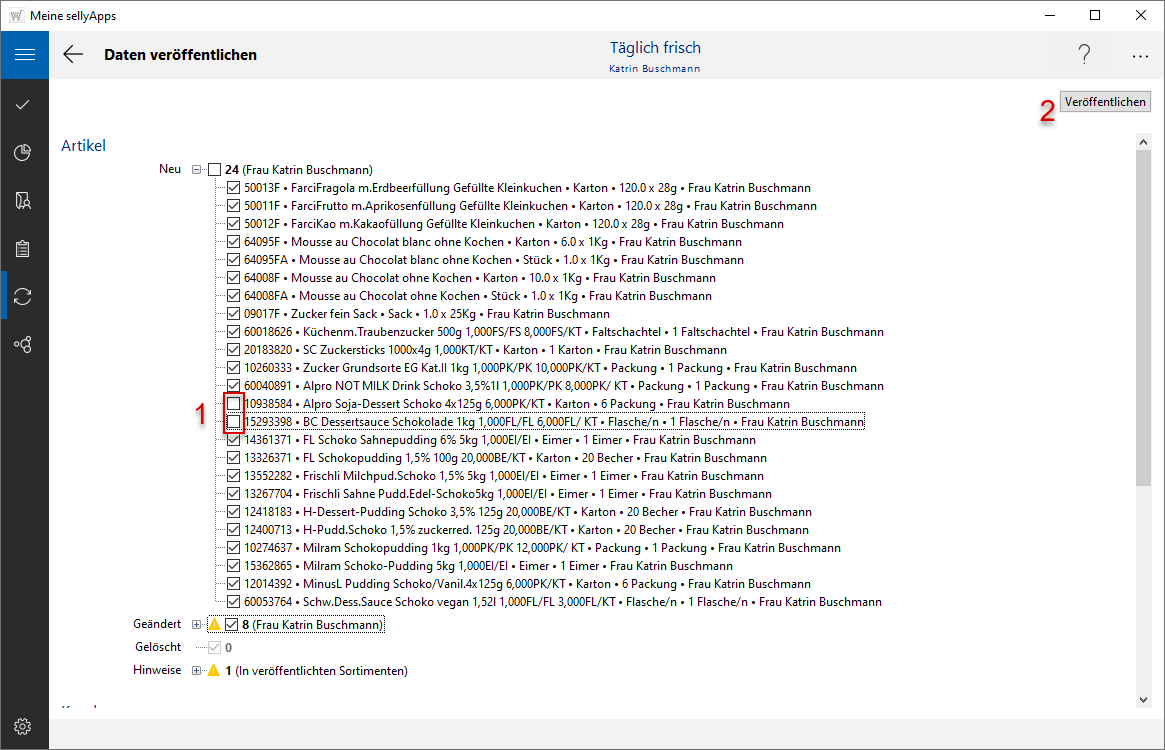This screenshot has height=750, width=1165.
Task: Select the sync arrows sidebar icon
Action: click(x=24, y=296)
